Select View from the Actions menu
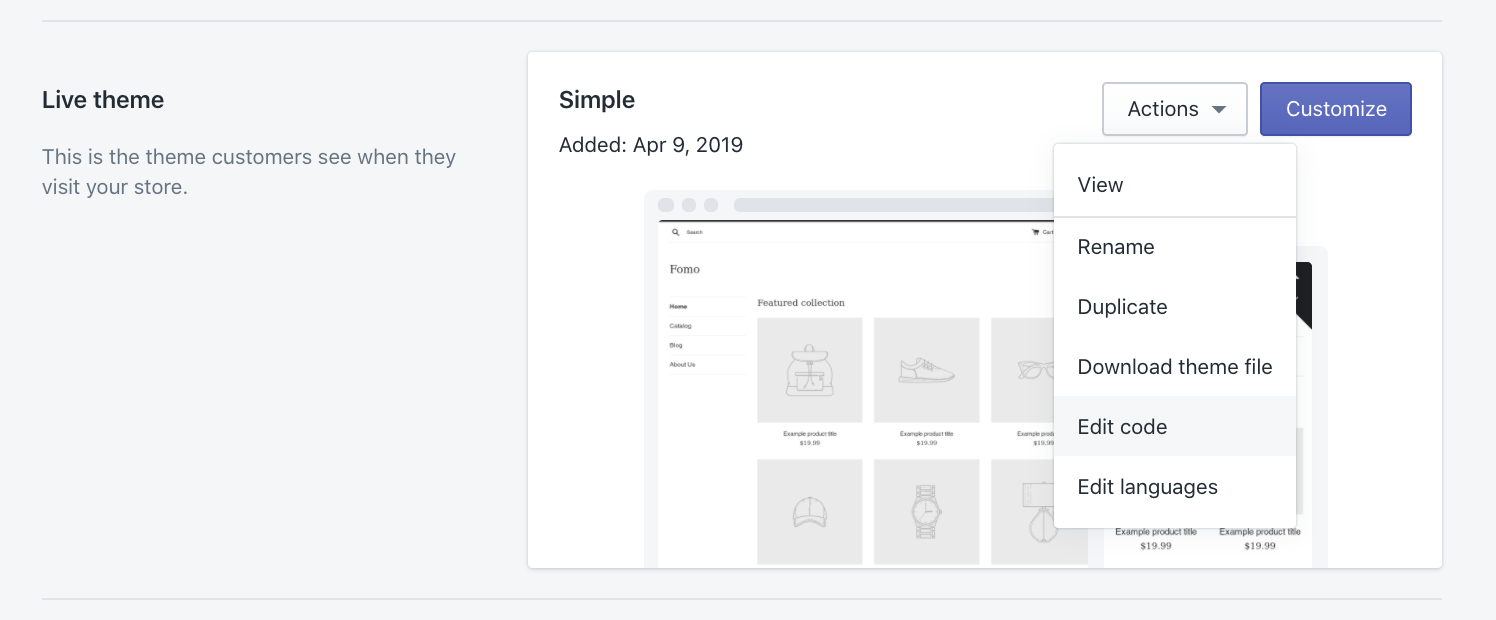The width and height of the screenshot is (1496, 620). click(x=1175, y=185)
